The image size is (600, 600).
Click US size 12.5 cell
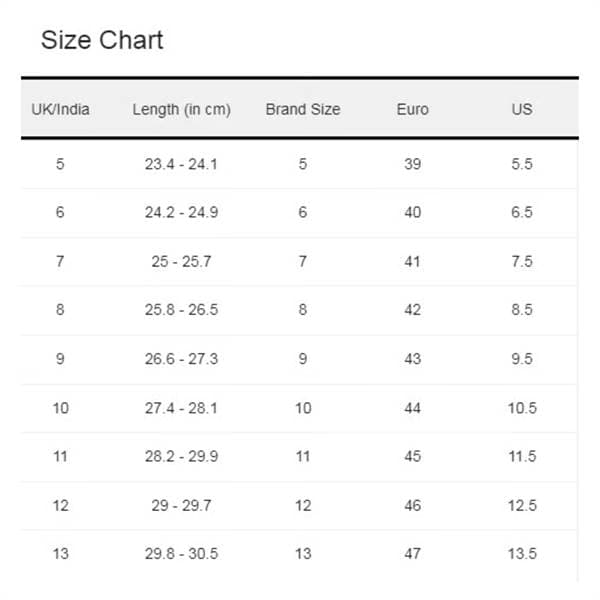[522, 505]
